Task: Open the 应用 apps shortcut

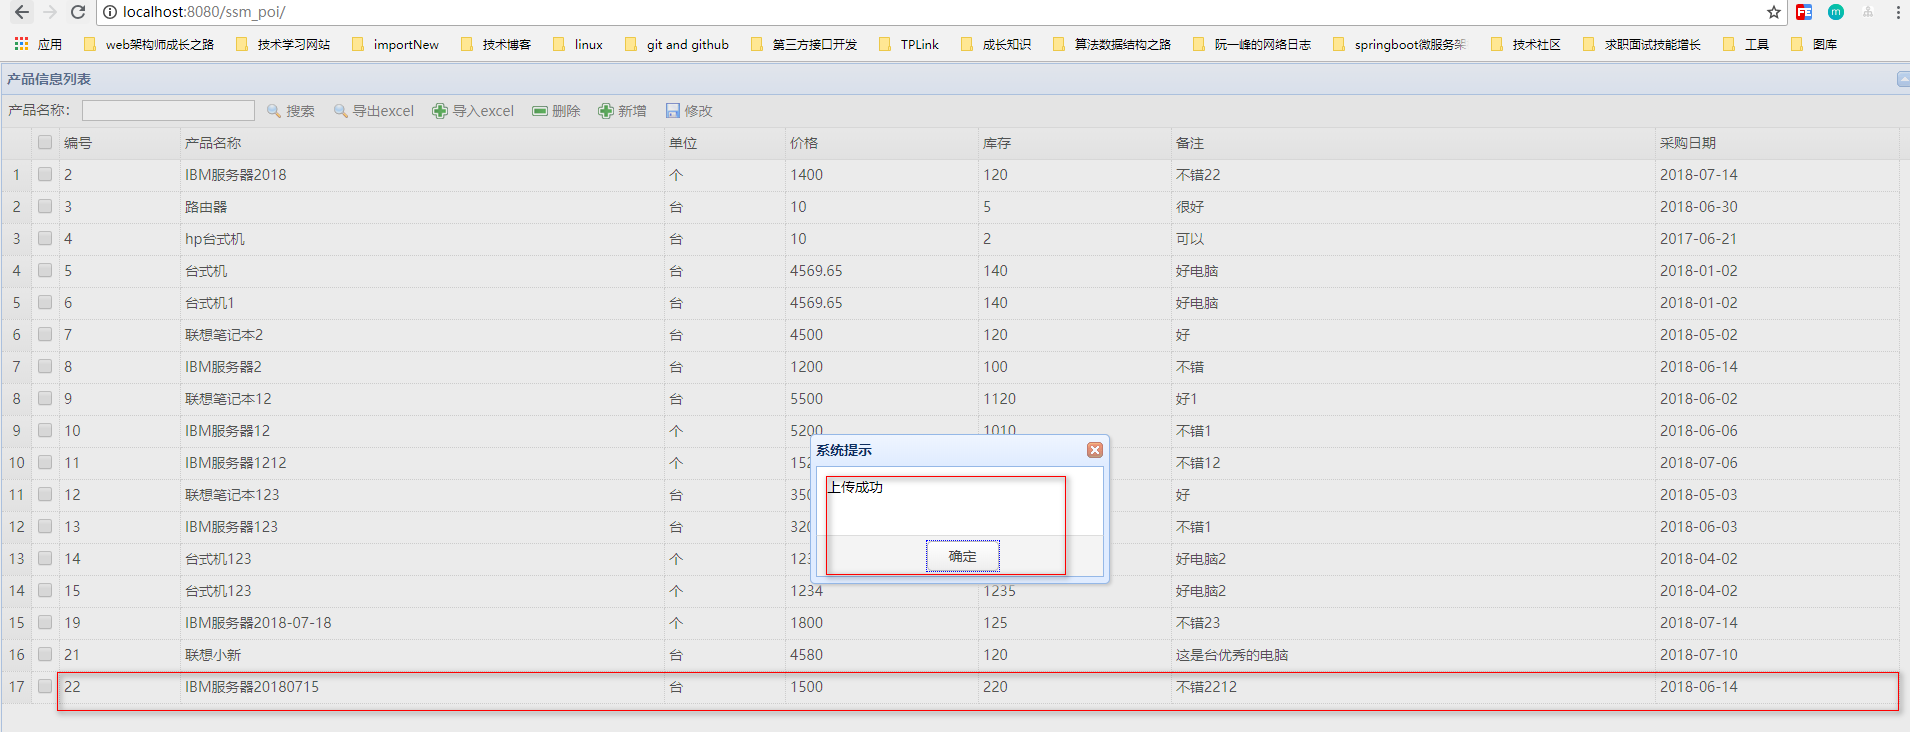Action: click(x=38, y=44)
